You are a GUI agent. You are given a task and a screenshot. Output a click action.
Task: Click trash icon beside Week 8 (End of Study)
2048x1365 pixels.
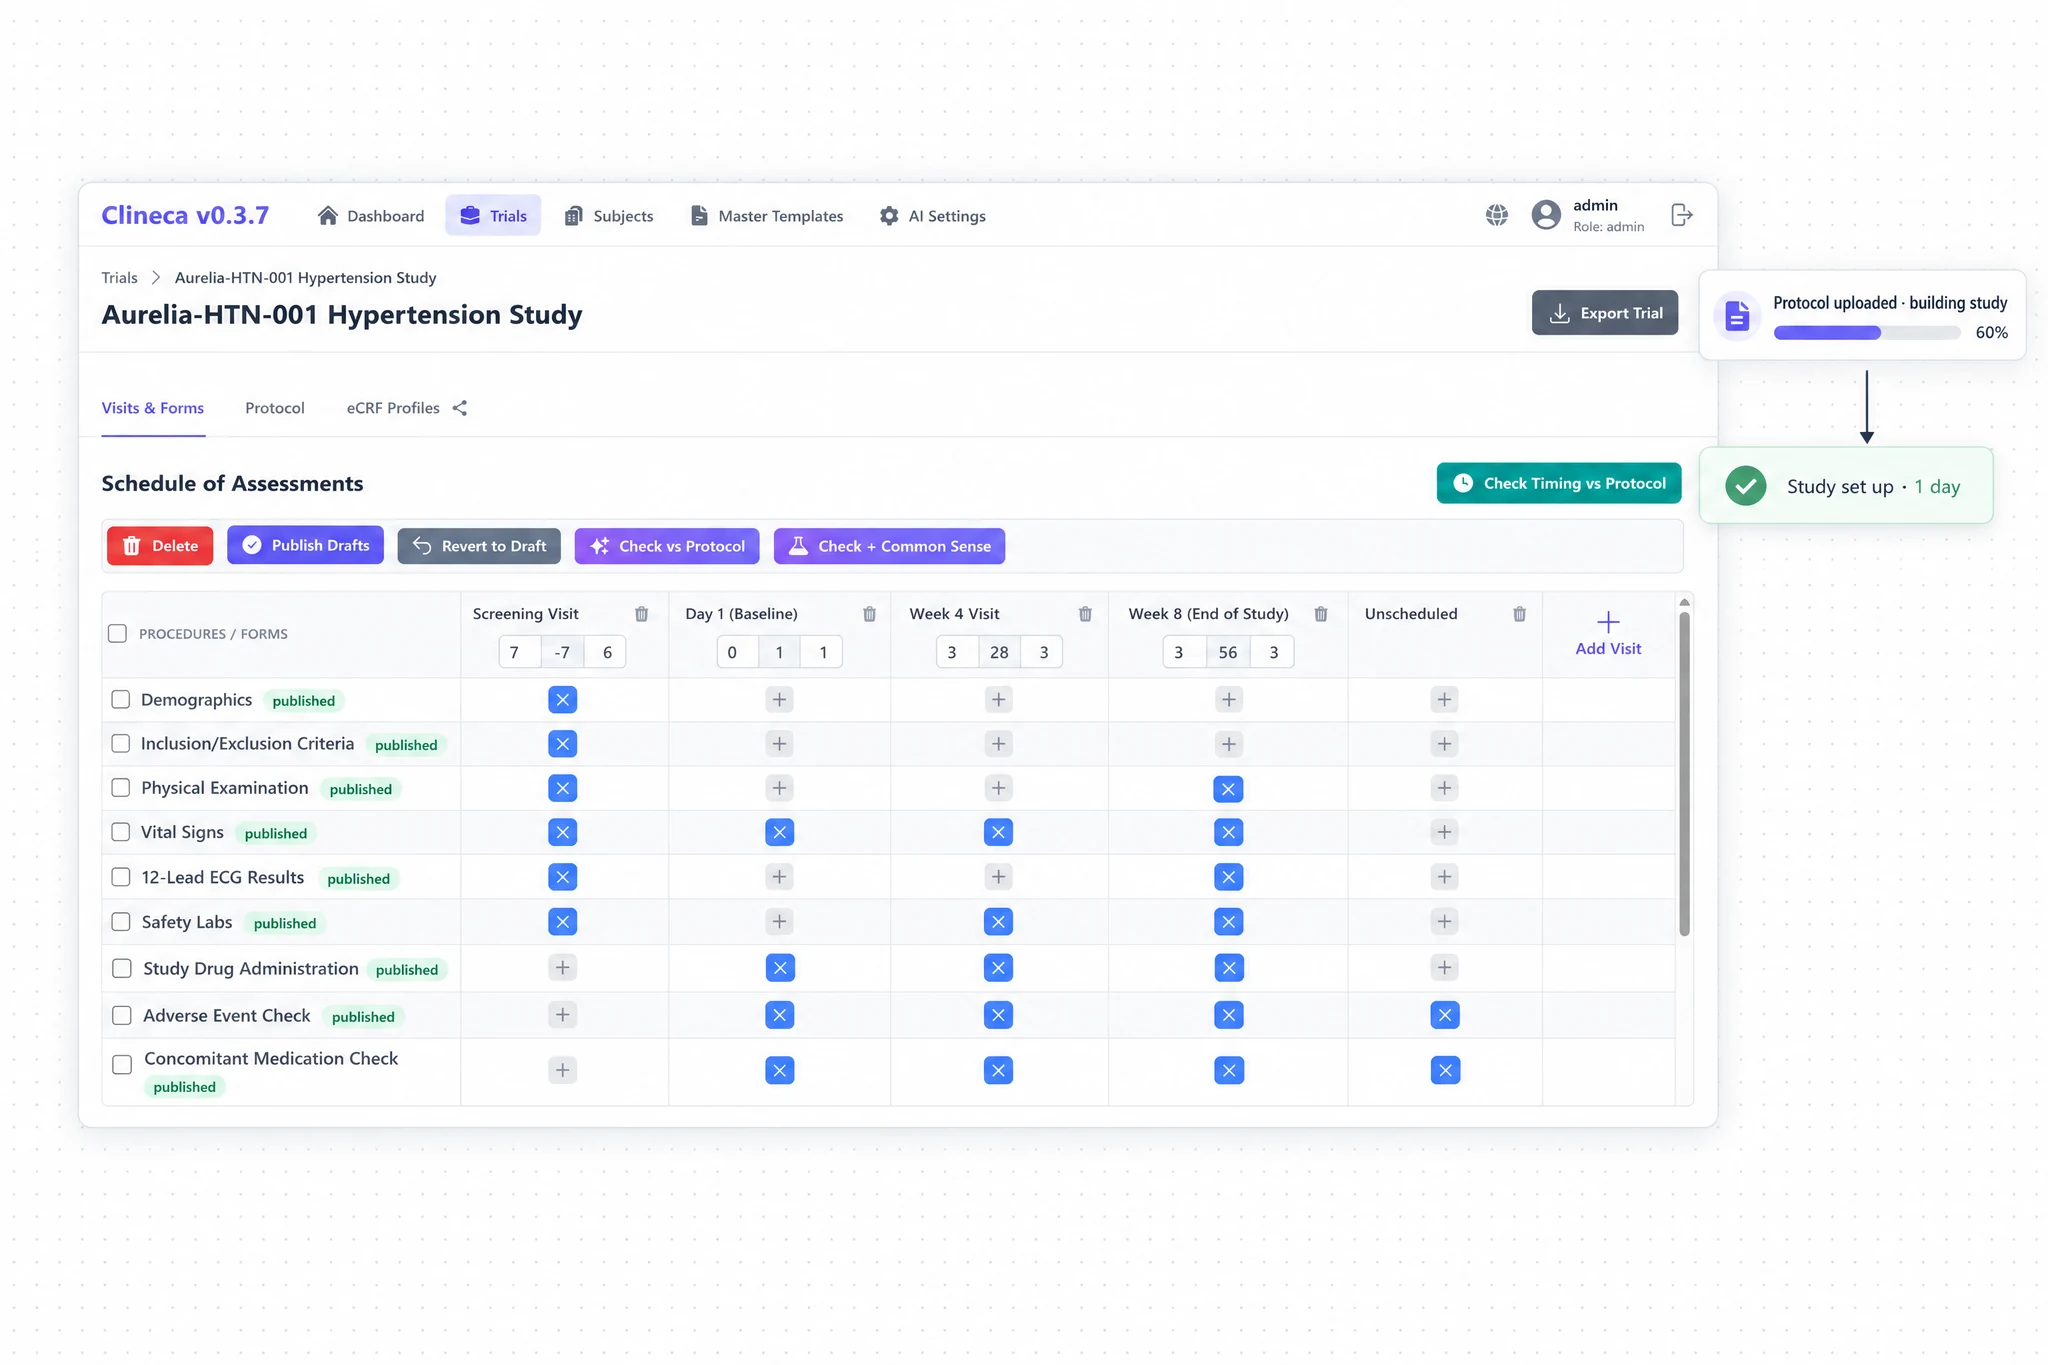tap(1321, 614)
